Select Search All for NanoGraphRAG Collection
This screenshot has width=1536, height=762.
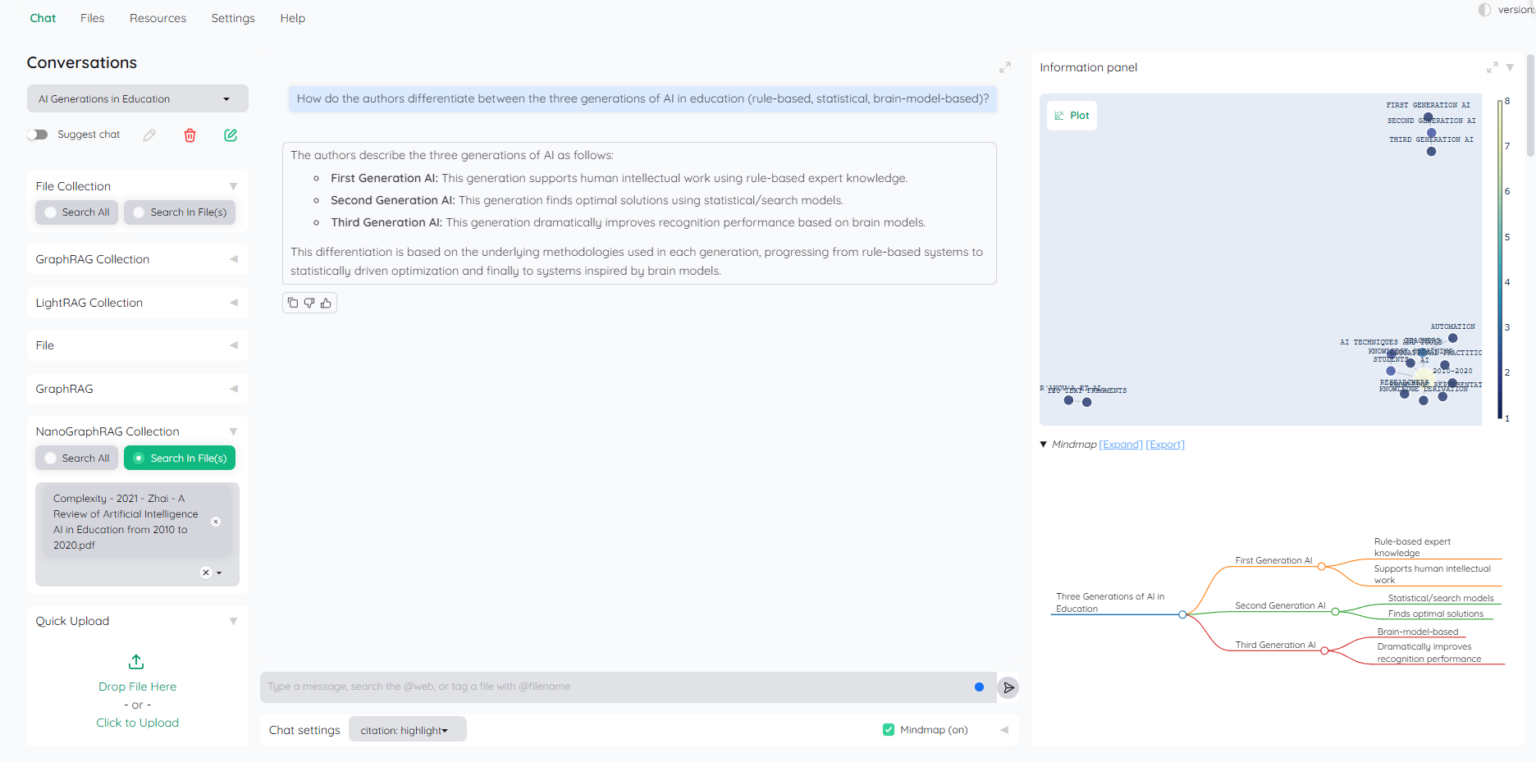(76, 457)
